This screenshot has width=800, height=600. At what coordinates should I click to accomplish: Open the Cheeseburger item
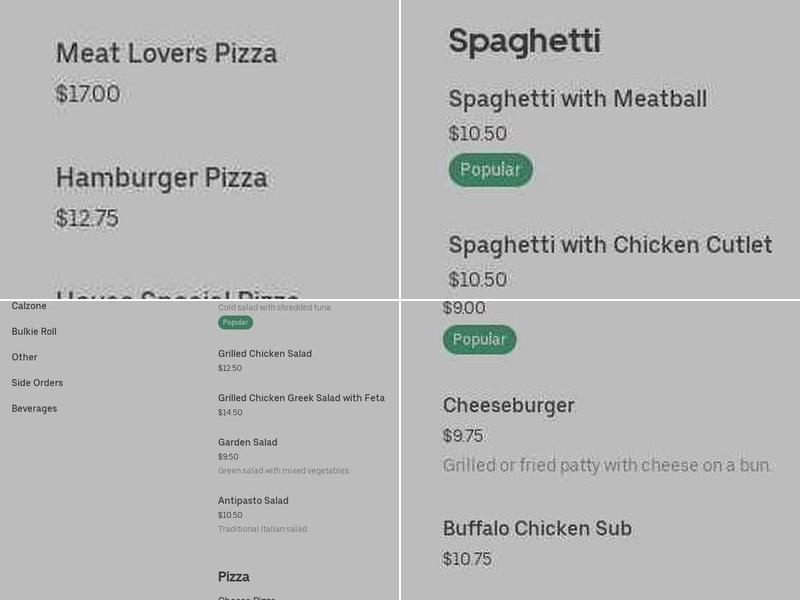[508, 407]
